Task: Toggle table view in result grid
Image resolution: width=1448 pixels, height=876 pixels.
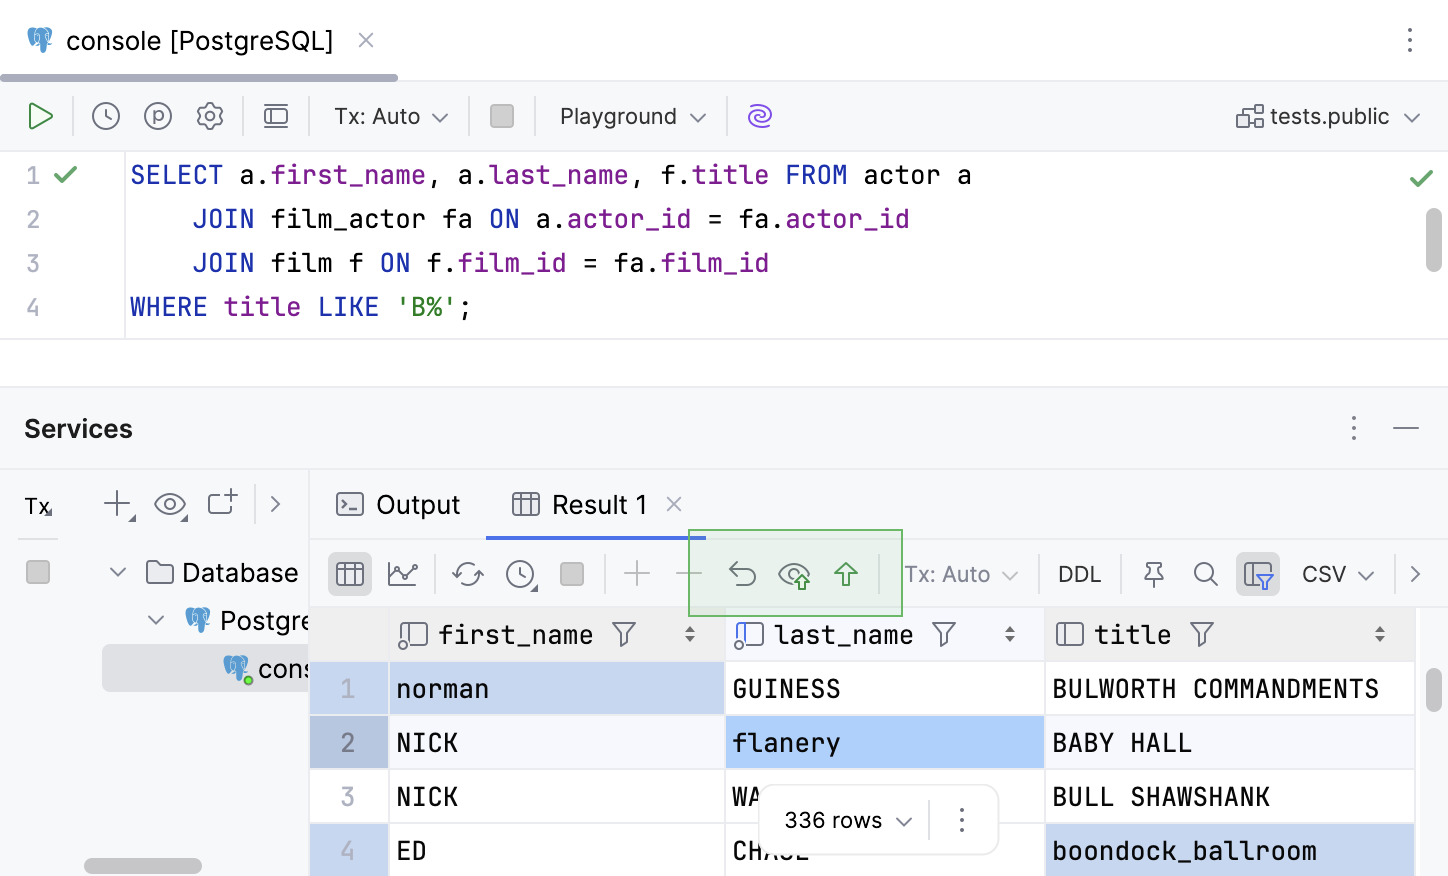Action: click(350, 574)
